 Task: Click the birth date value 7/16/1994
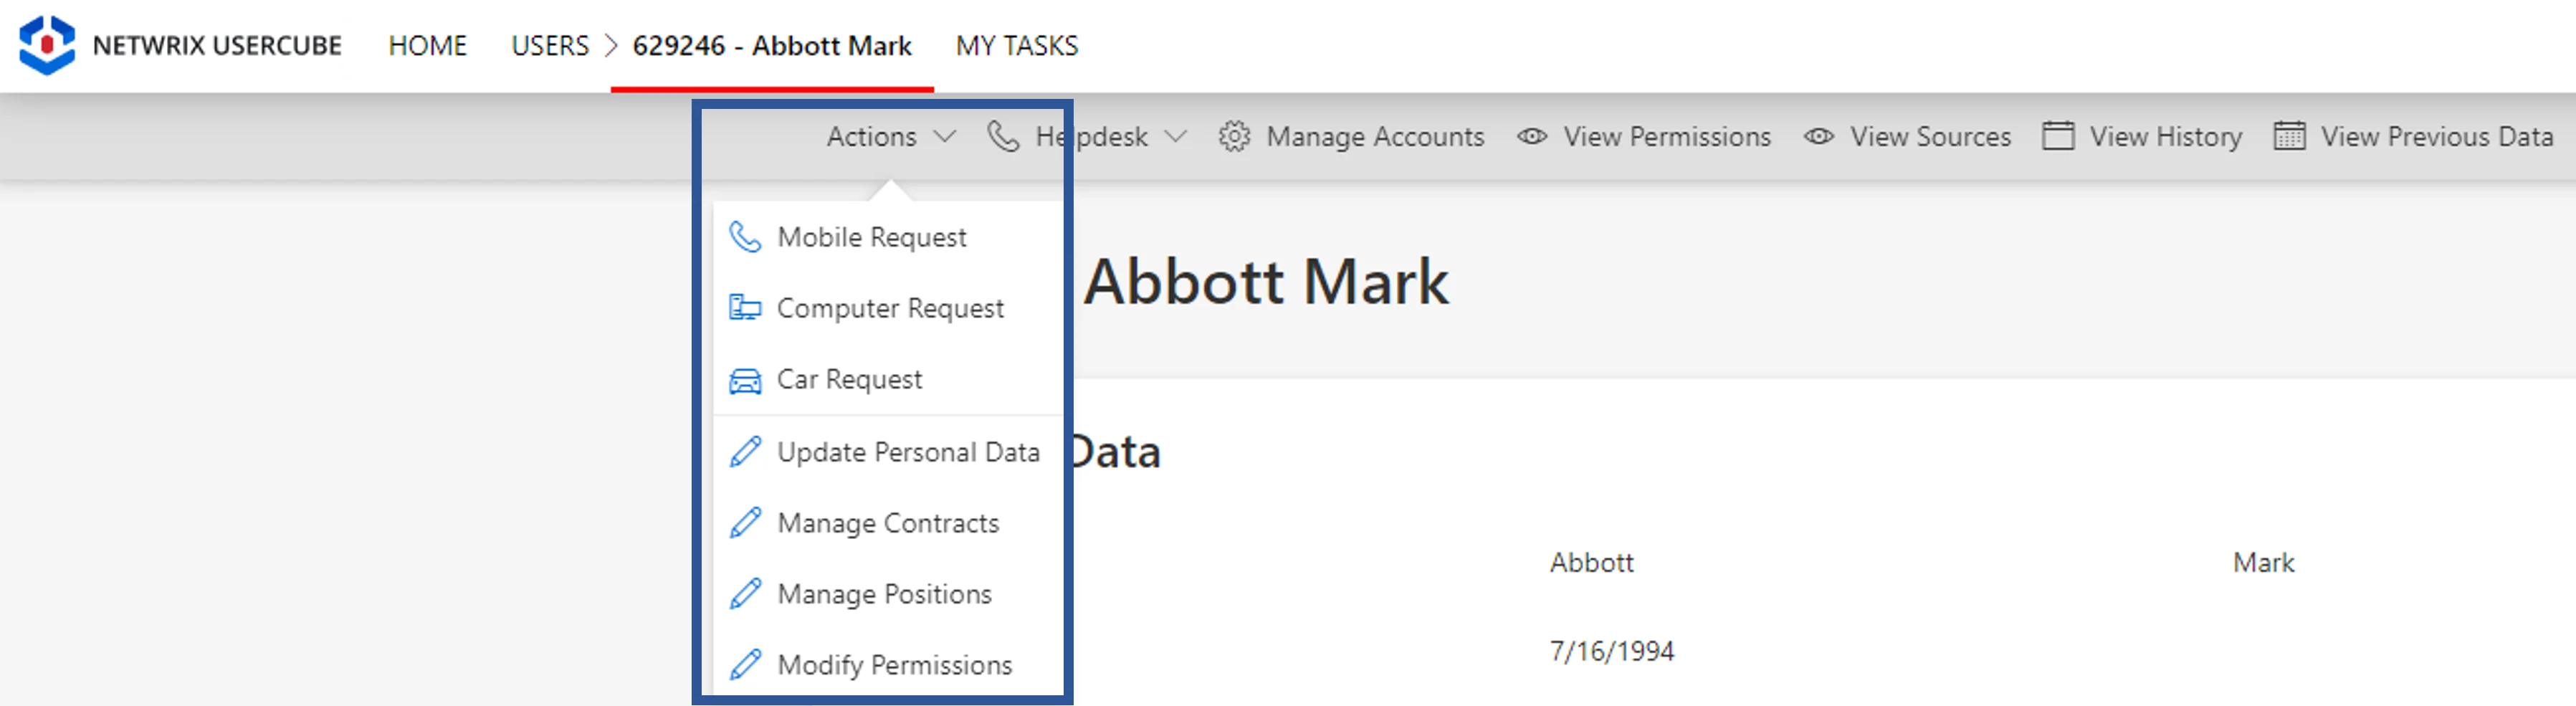1611,652
